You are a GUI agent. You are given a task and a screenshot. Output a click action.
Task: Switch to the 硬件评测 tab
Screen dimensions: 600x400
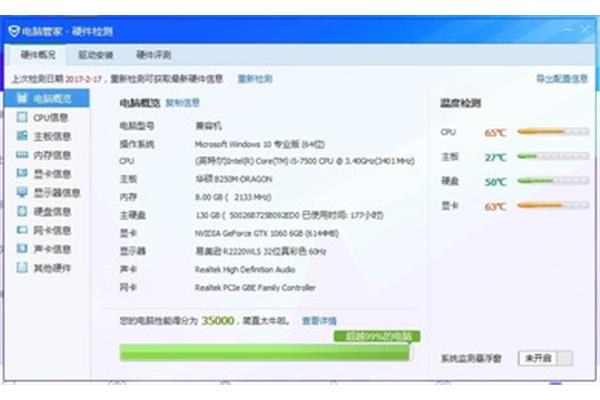point(153,55)
